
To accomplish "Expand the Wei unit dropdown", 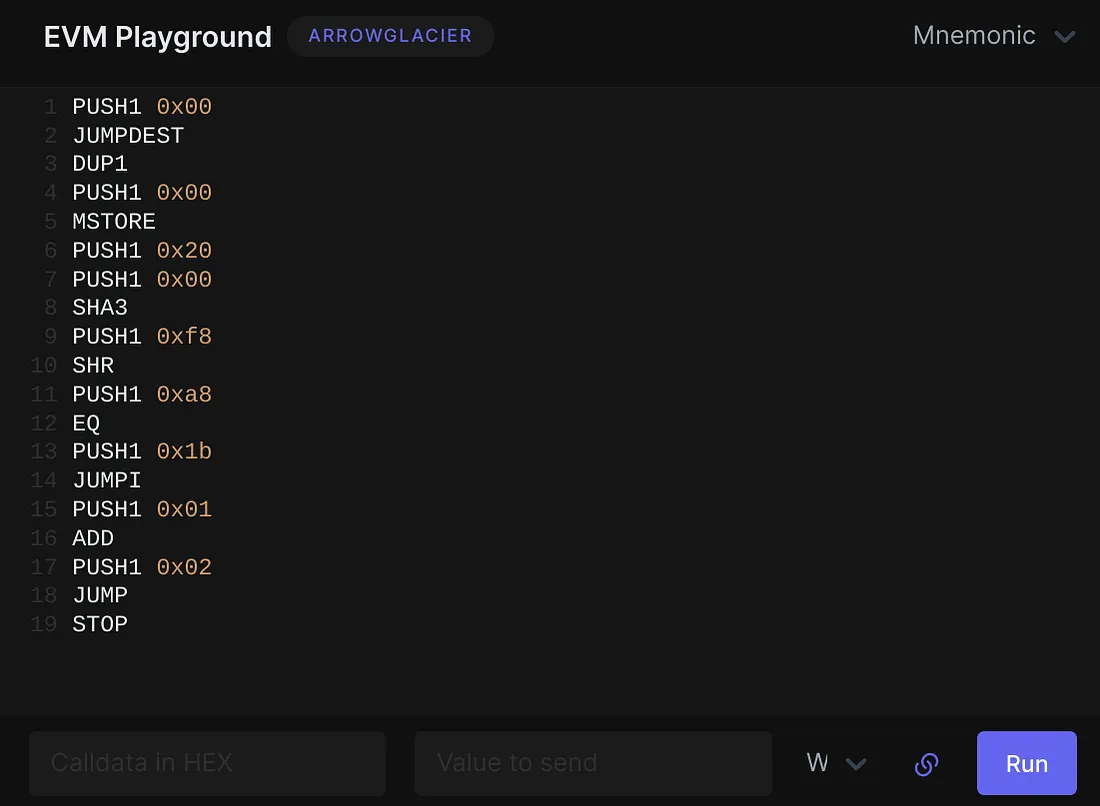I will (x=835, y=764).
